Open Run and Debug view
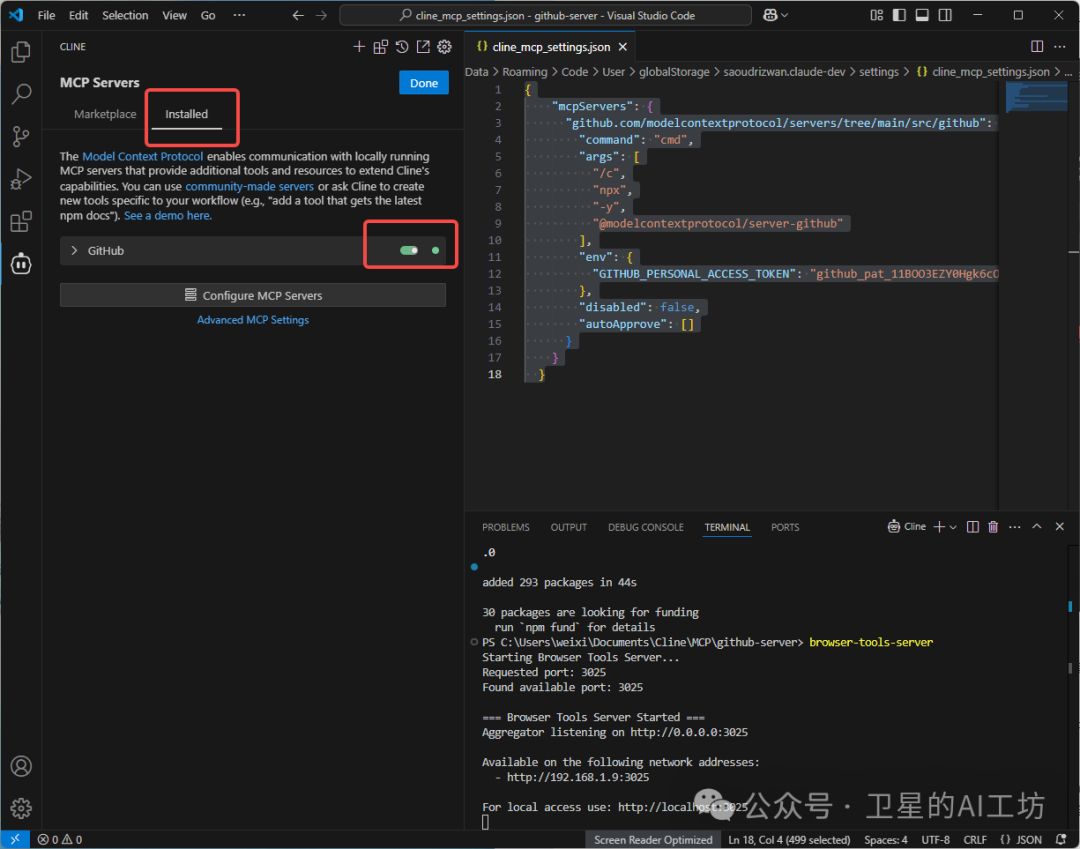The height and width of the screenshot is (849, 1080). coord(21,179)
